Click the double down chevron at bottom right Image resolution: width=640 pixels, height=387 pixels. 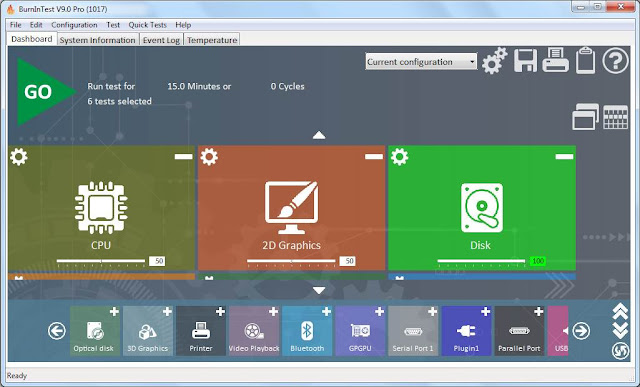click(x=620, y=329)
